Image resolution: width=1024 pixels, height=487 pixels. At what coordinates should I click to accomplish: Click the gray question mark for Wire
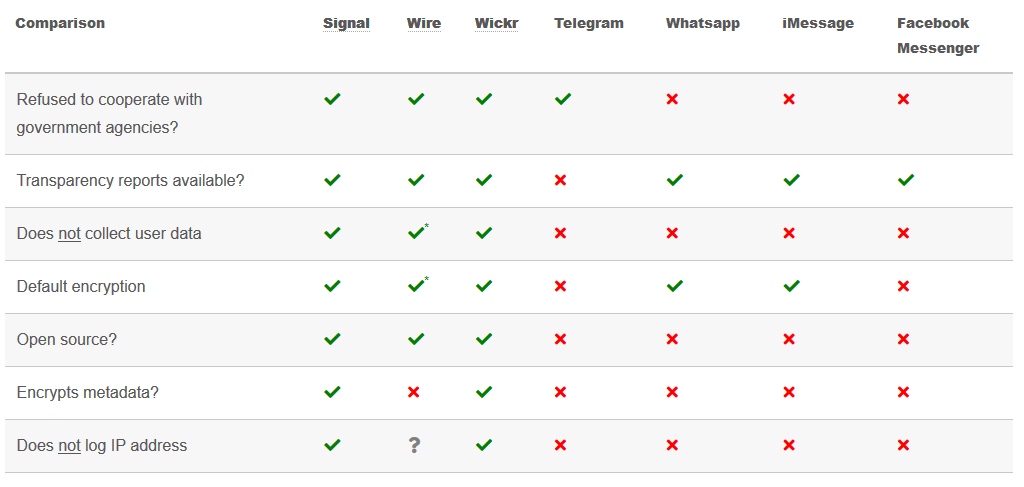(415, 445)
